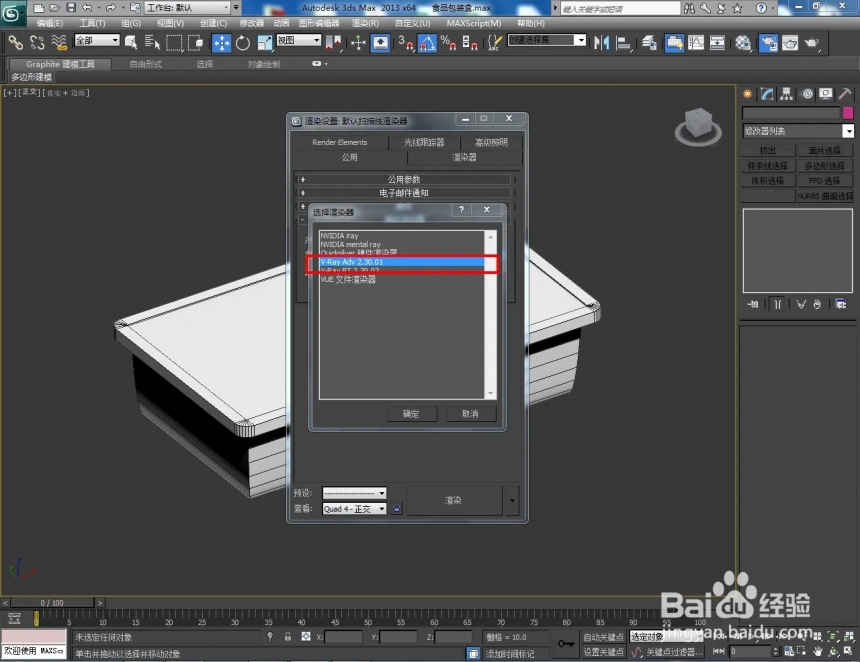Open the Motion command panel tab
The image size is (860, 662).
coord(807,94)
